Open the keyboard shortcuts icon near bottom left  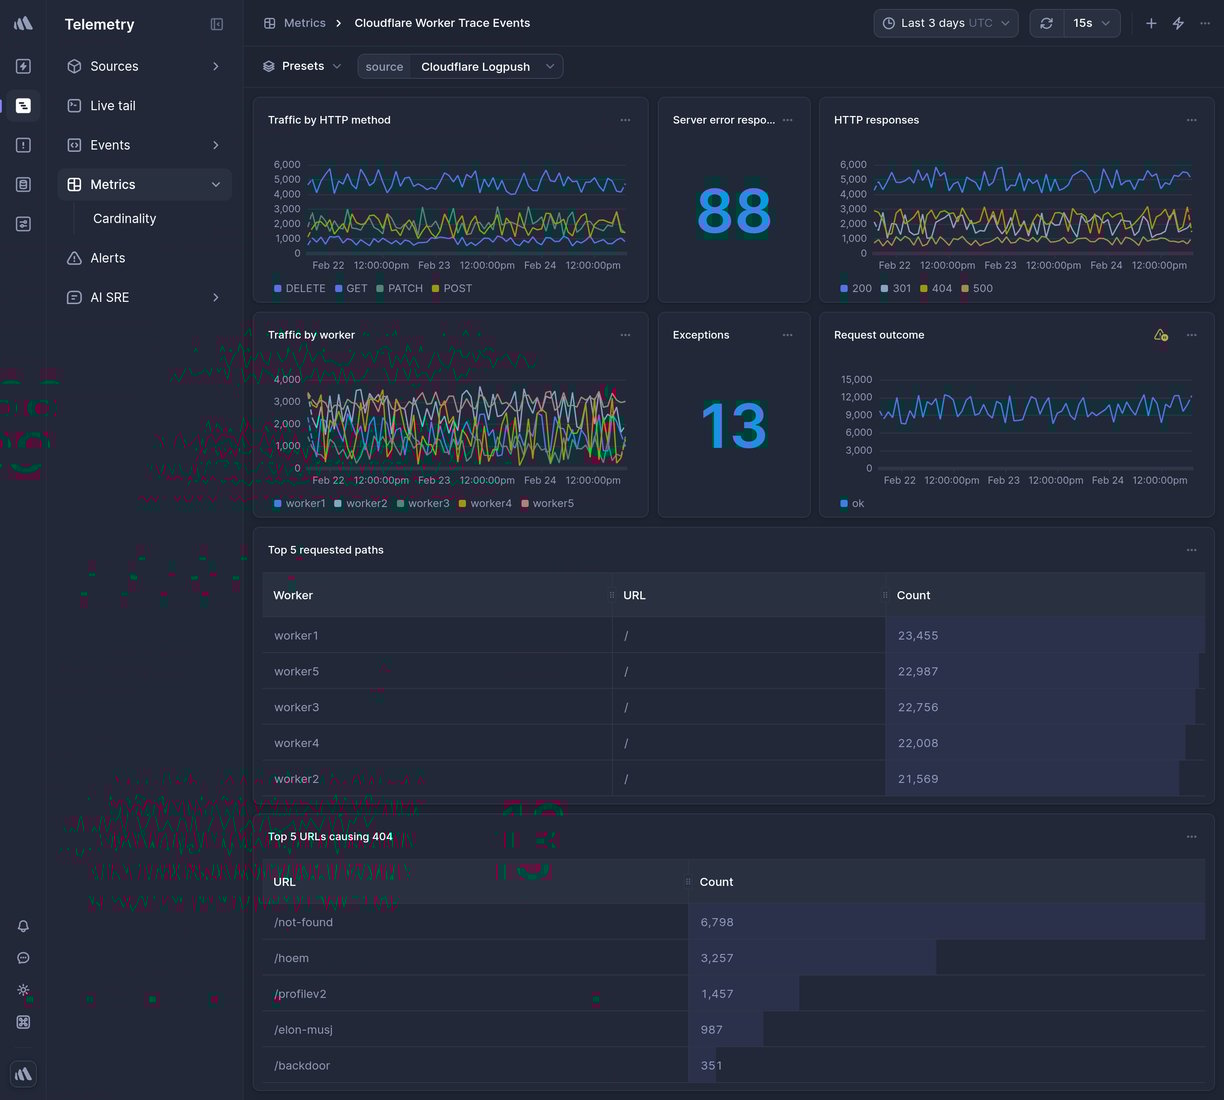point(22,1022)
